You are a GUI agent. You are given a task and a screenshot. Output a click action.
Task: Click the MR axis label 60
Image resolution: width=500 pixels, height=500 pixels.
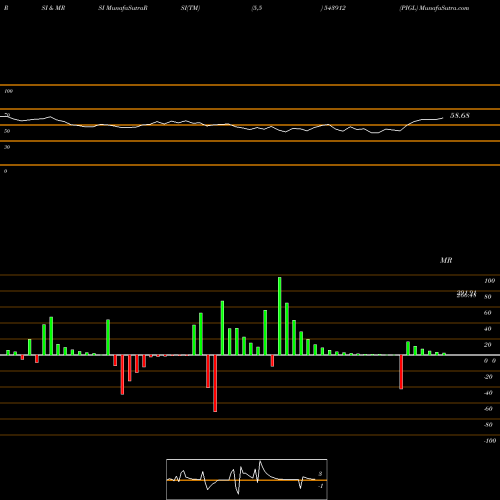[487, 313]
